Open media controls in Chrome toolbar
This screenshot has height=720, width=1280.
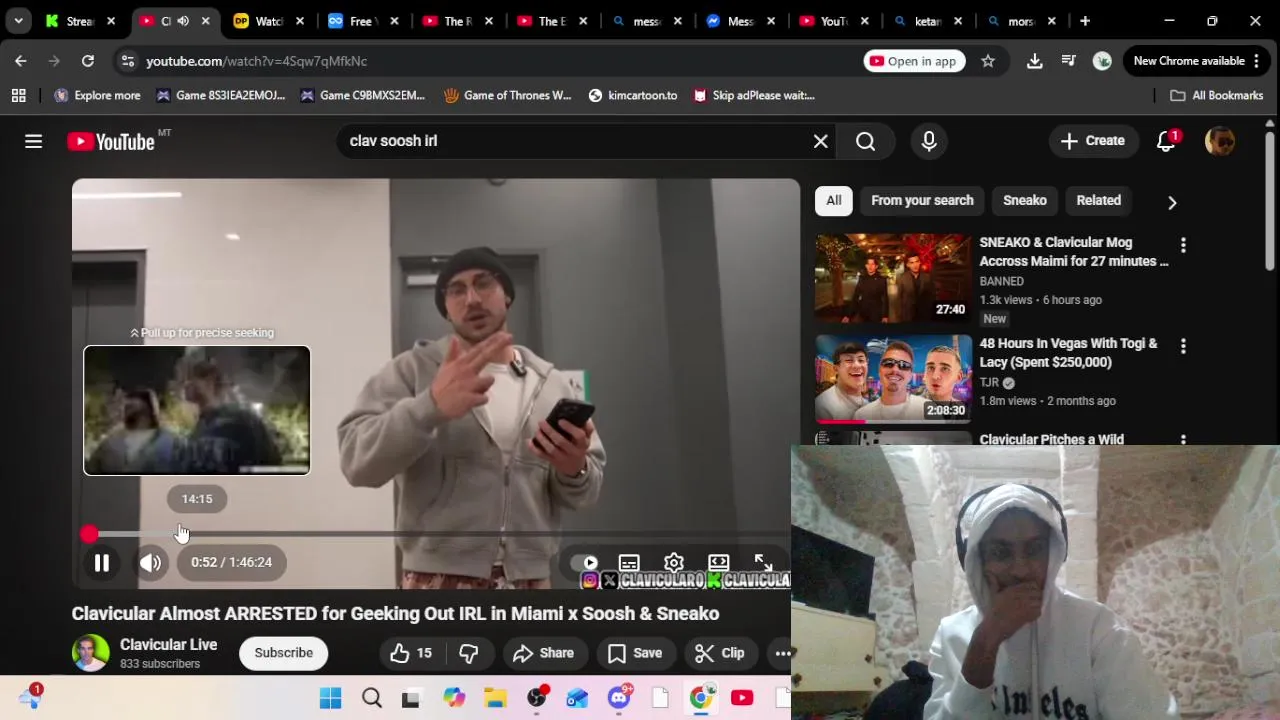(x=1069, y=61)
